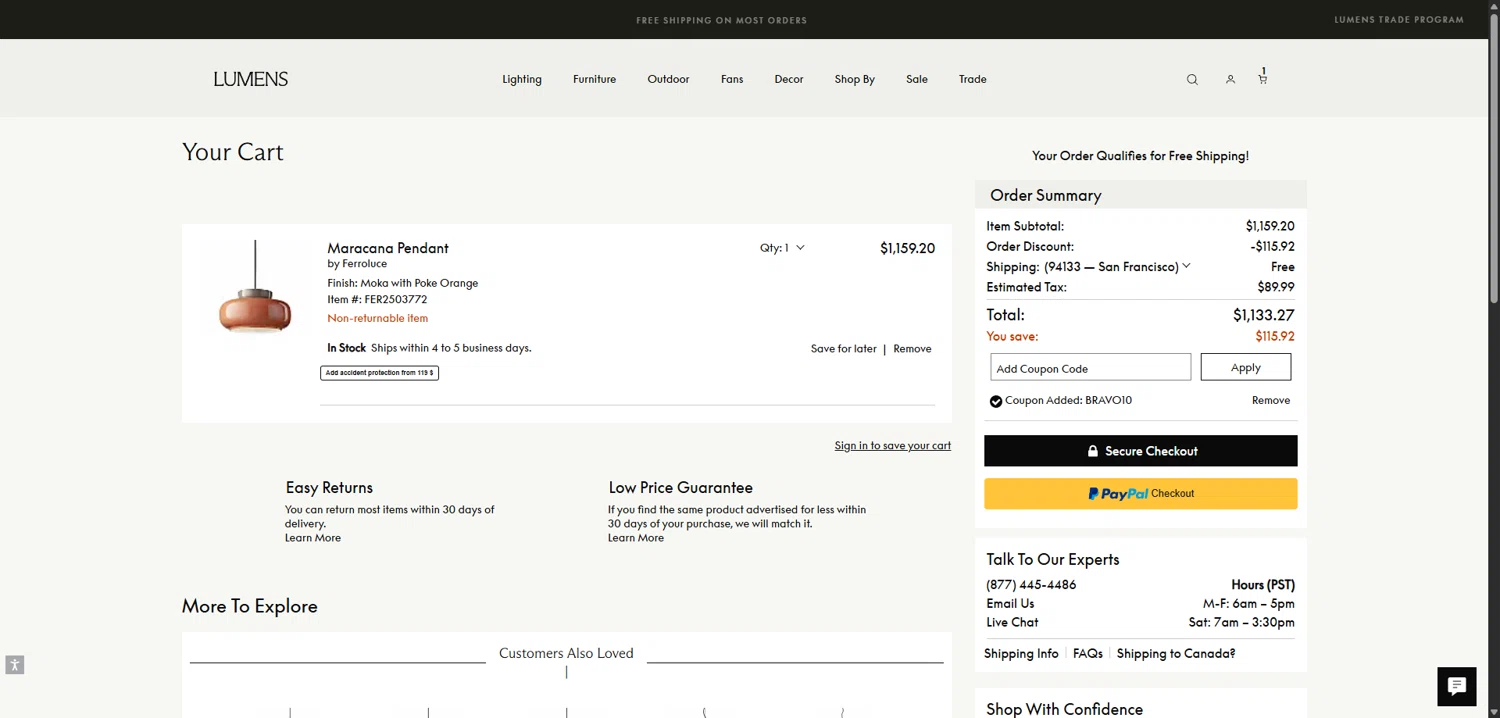Click the Secure Checkout button

tap(1140, 451)
